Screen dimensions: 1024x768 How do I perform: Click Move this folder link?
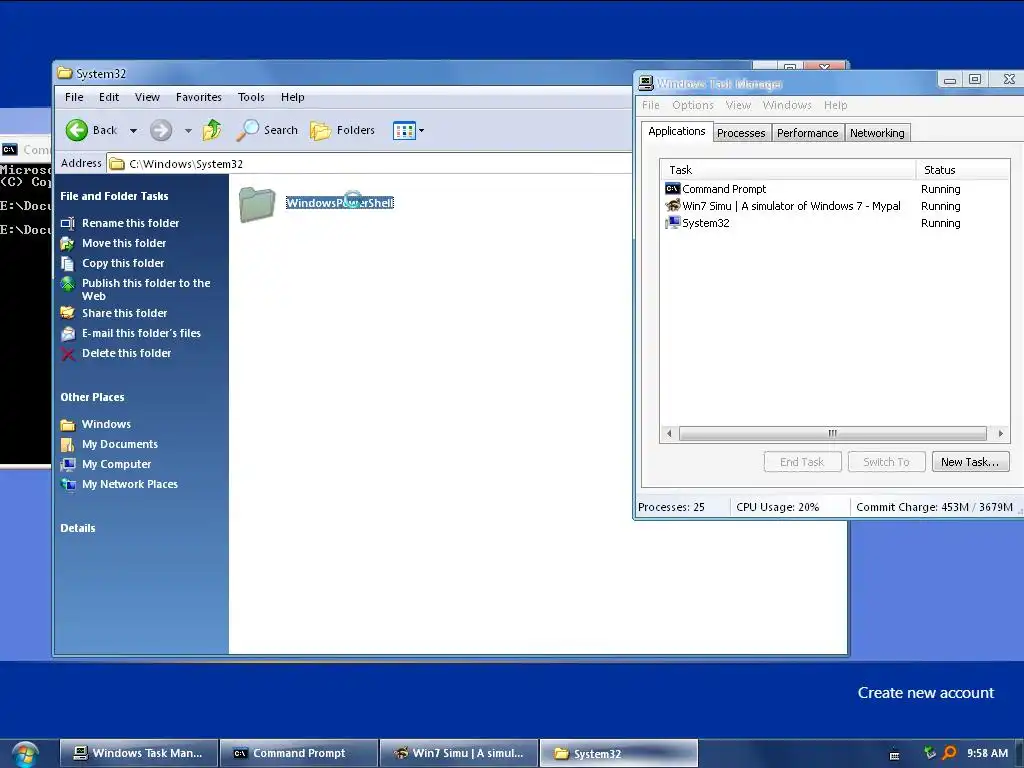123,243
